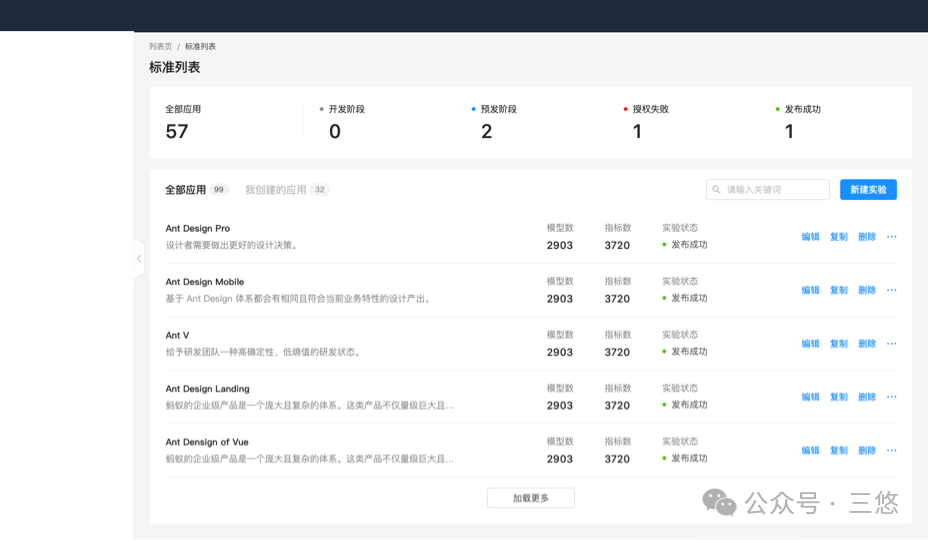Delete the Ant Densign of Vue entry
This screenshot has height=540, width=928.
867,450
